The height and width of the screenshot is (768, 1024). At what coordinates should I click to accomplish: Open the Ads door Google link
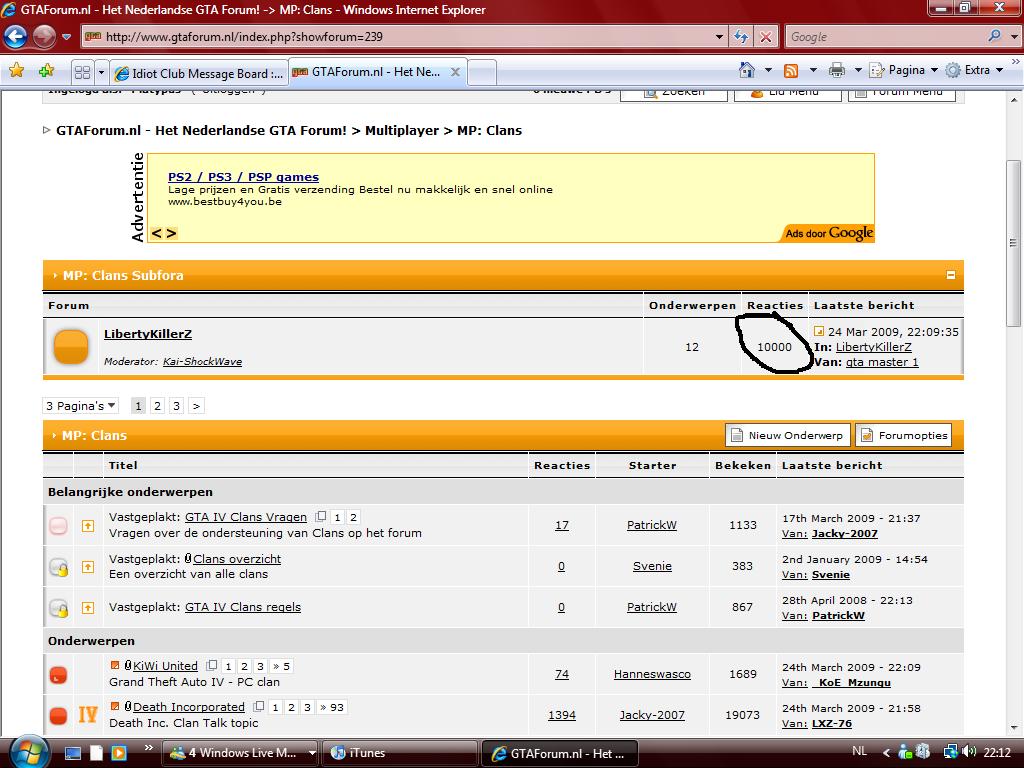click(829, 233)
